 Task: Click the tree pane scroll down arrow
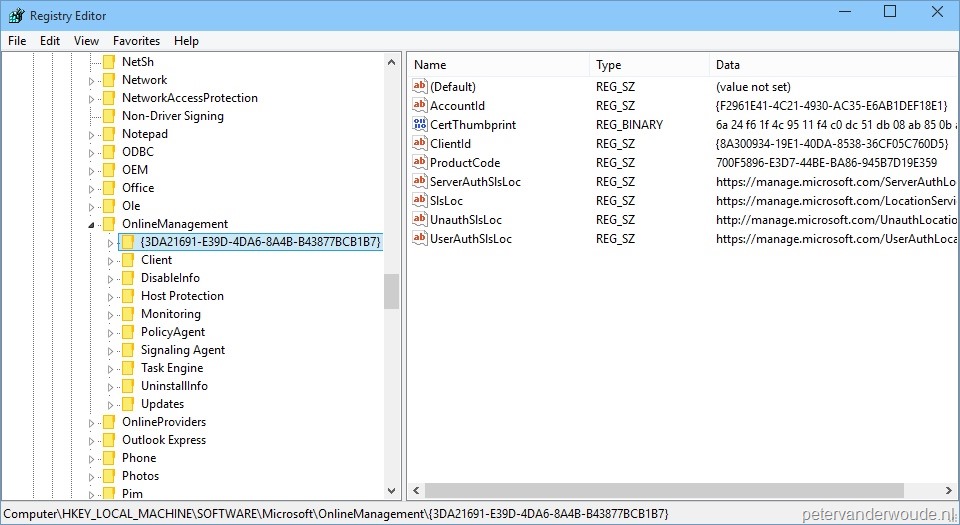392,491
